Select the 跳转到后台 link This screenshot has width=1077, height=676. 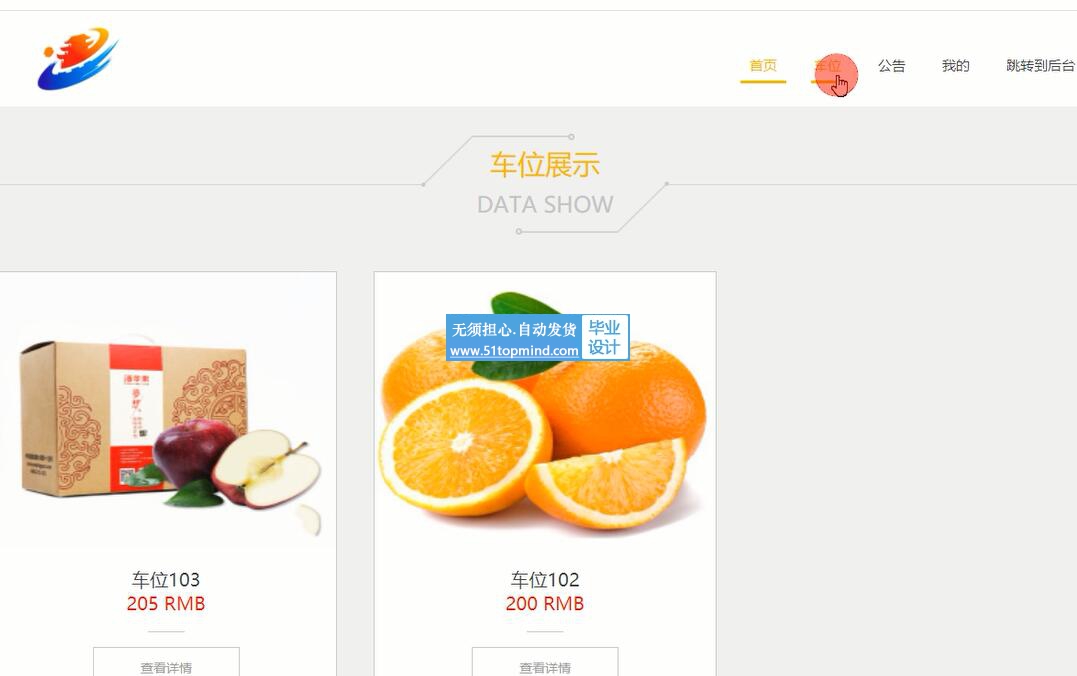pyautogui.click(x=1041, y=66)
